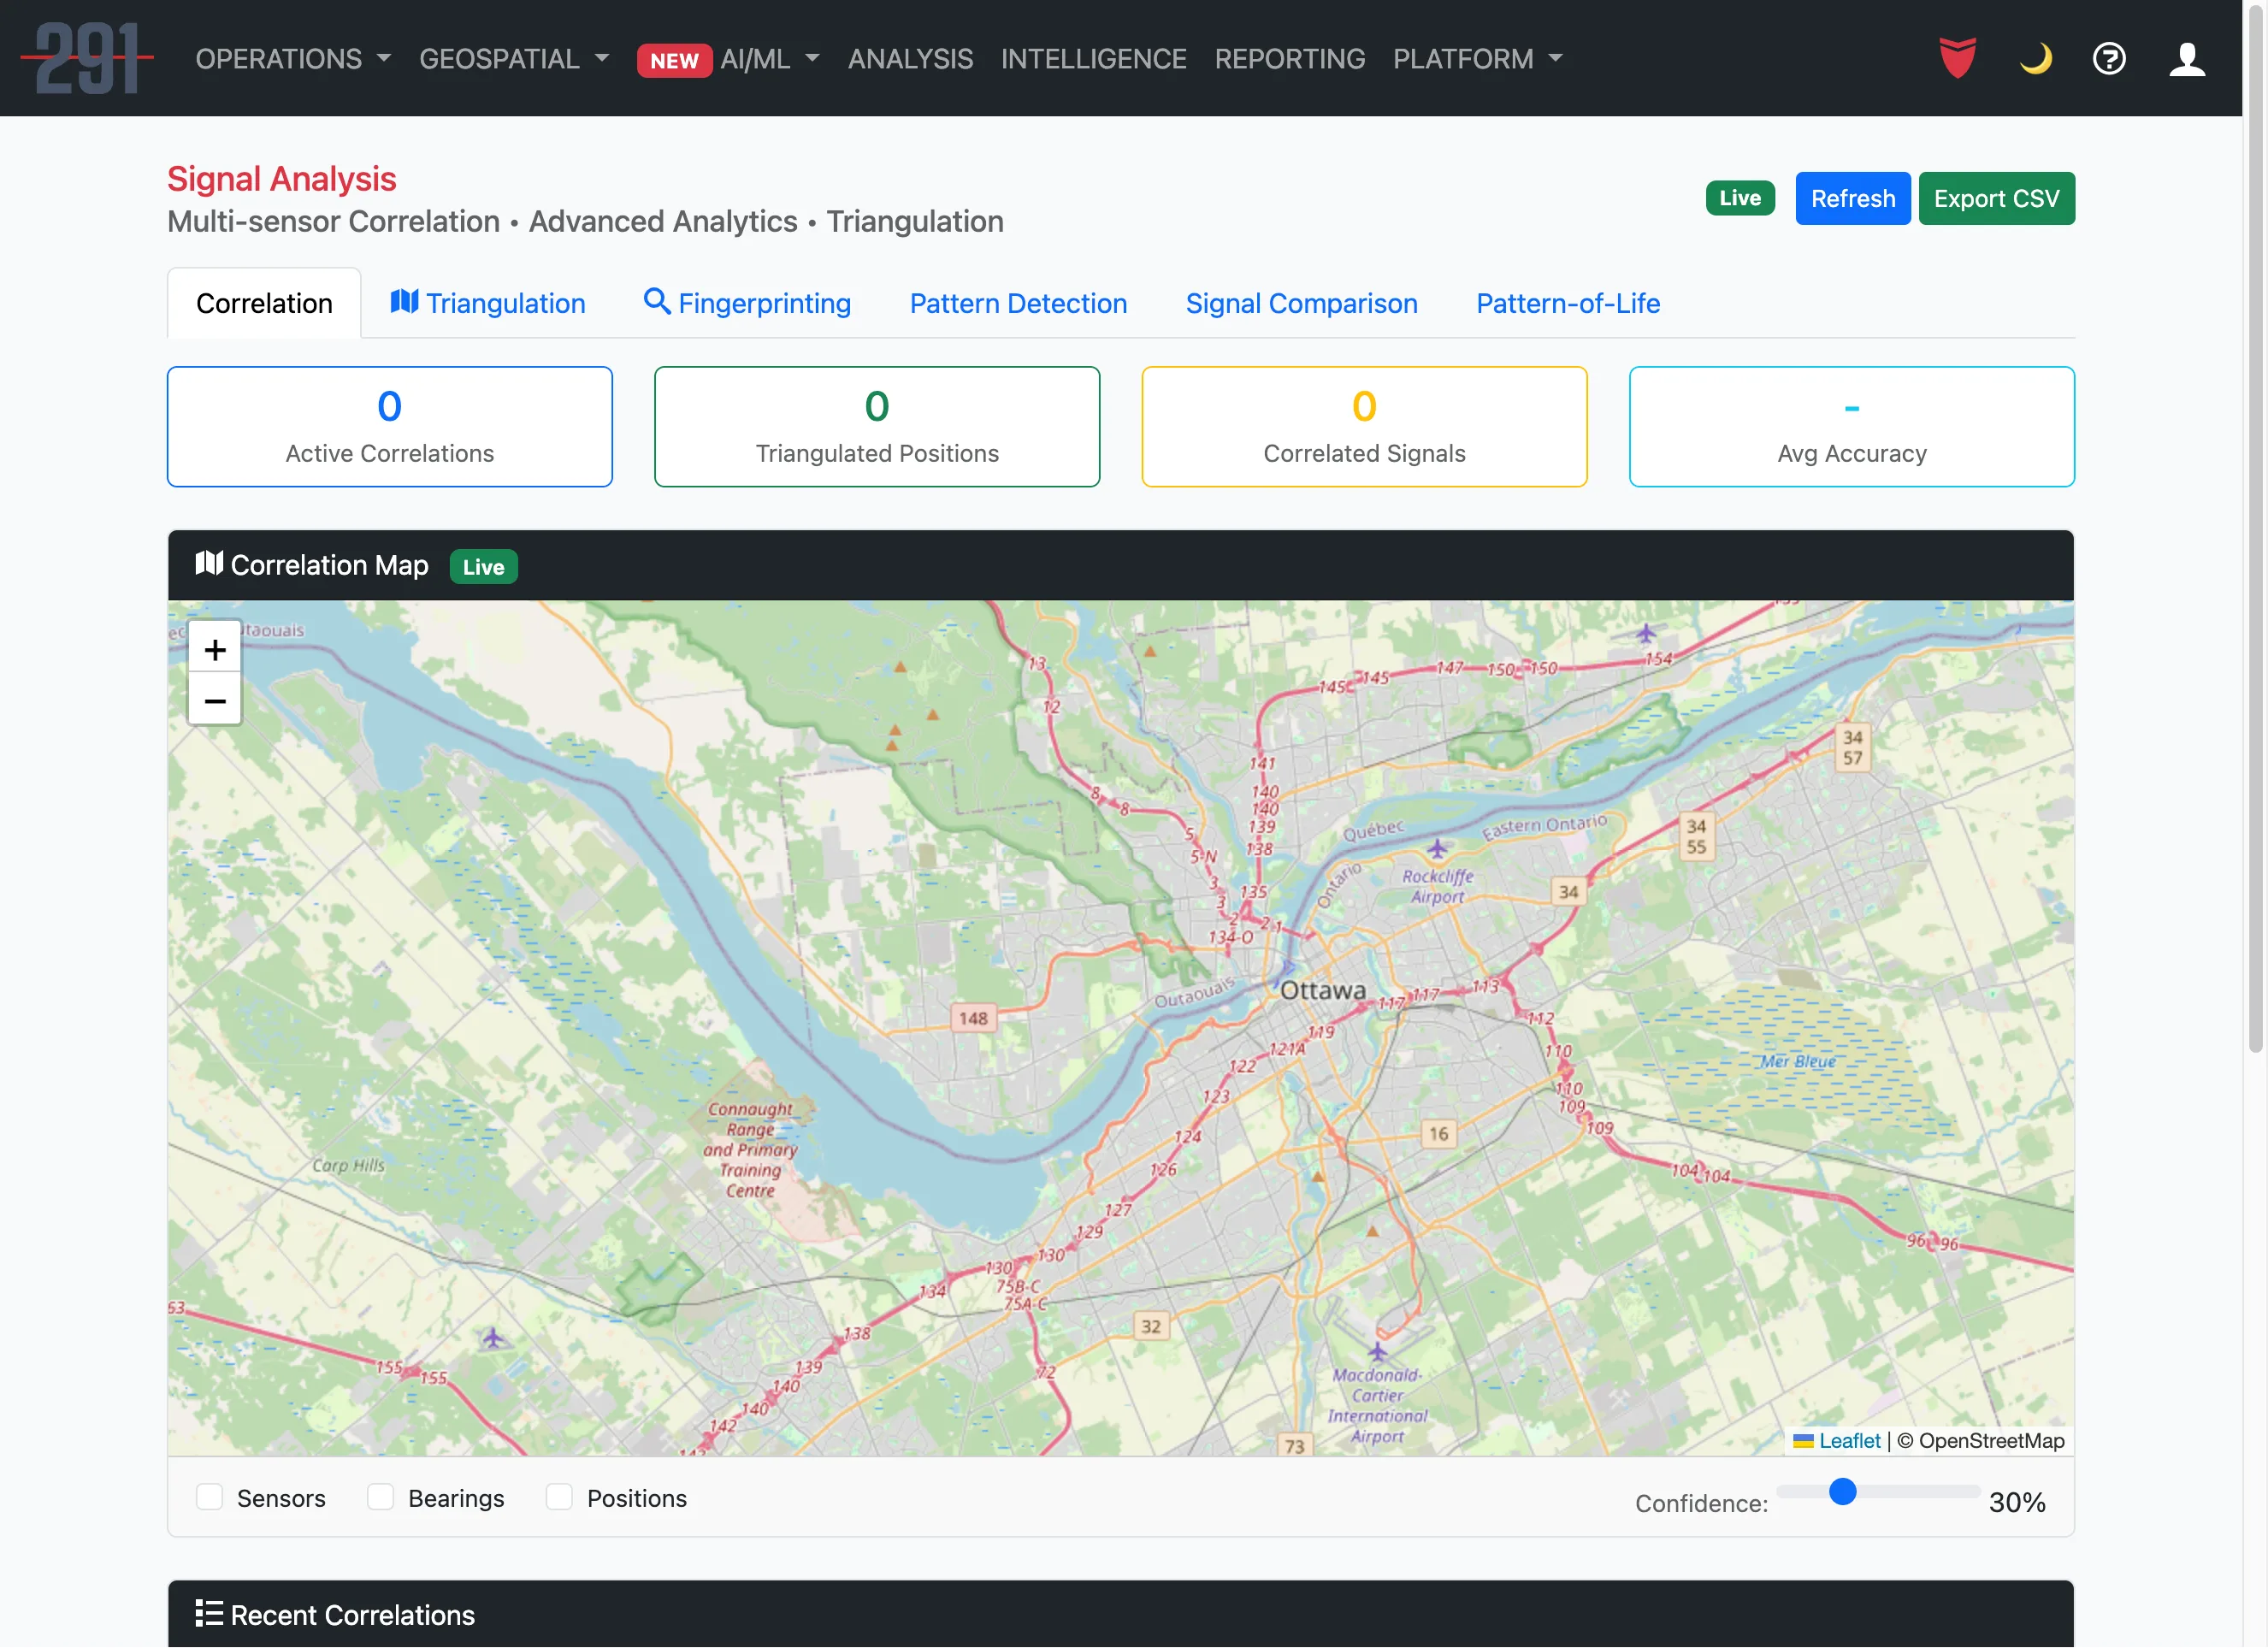Toggle dark mode moon icon
This screenshot has height=1648, width=2268.
point(2035,58)
